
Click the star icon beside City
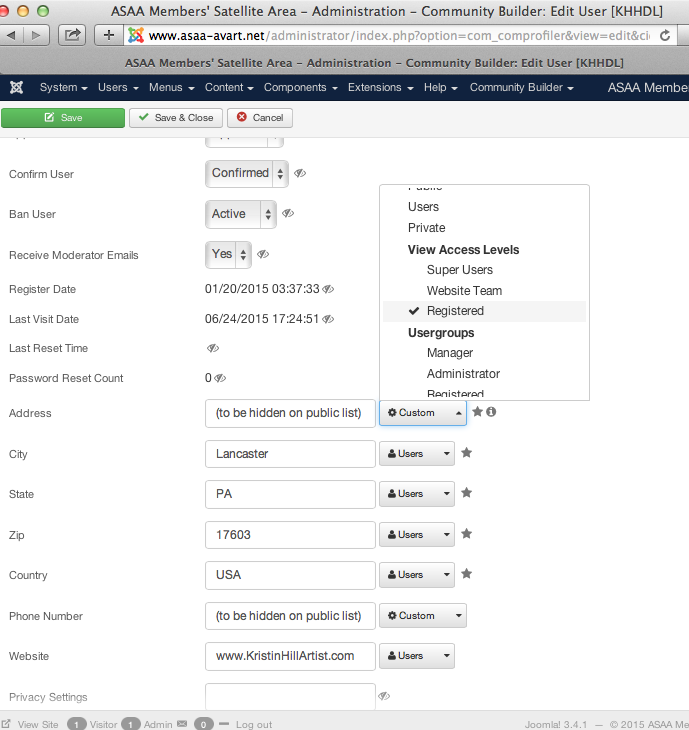466,453
